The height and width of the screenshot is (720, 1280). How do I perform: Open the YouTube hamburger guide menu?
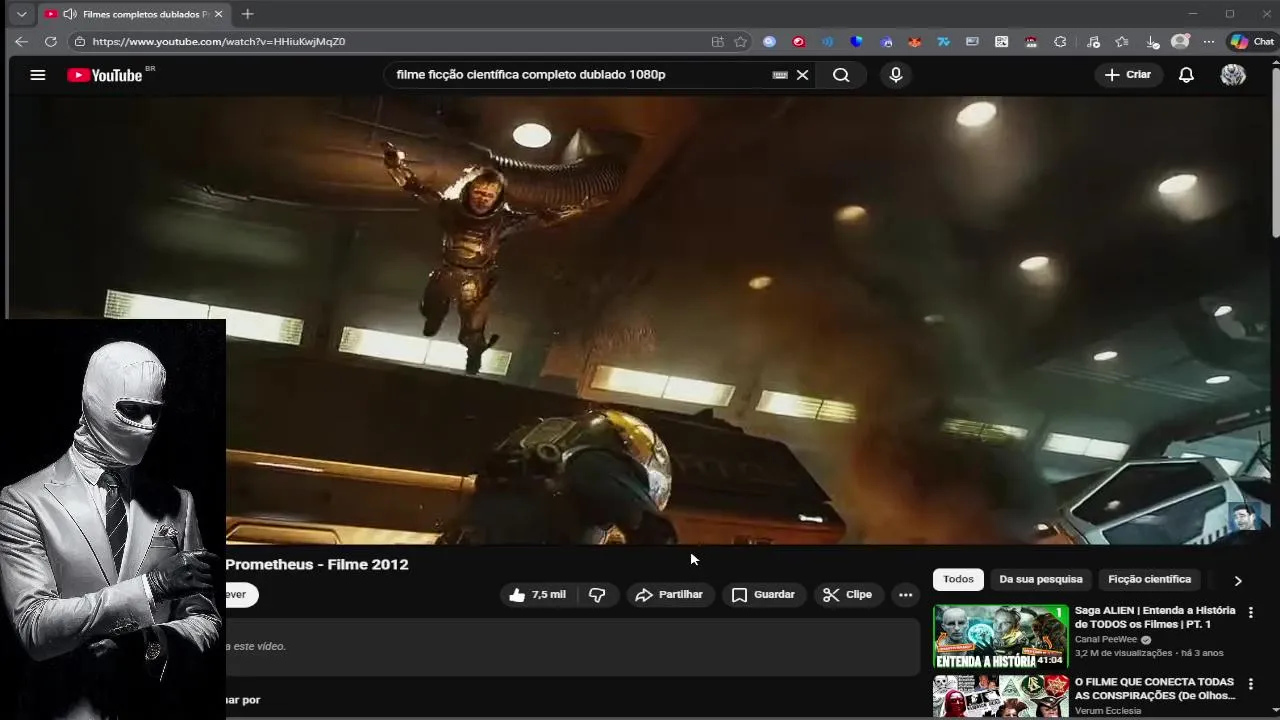tap(38, 75)
